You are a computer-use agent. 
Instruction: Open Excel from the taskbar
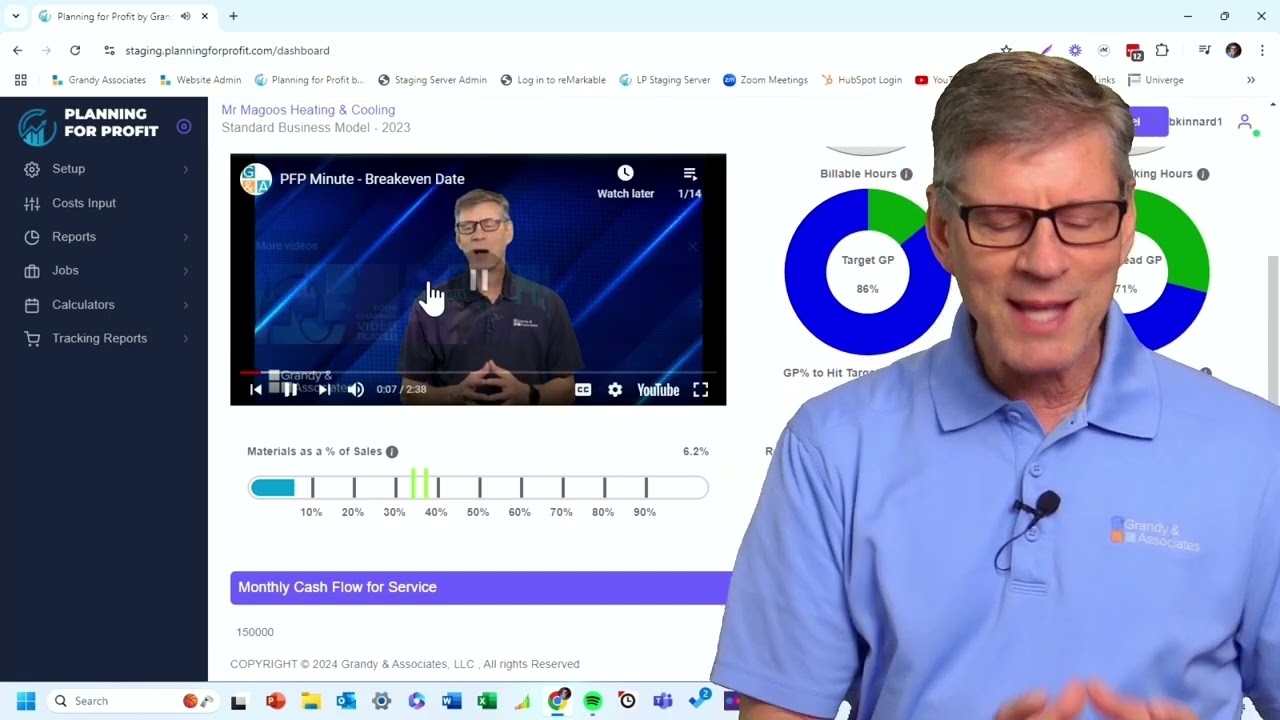pos(487,701)
